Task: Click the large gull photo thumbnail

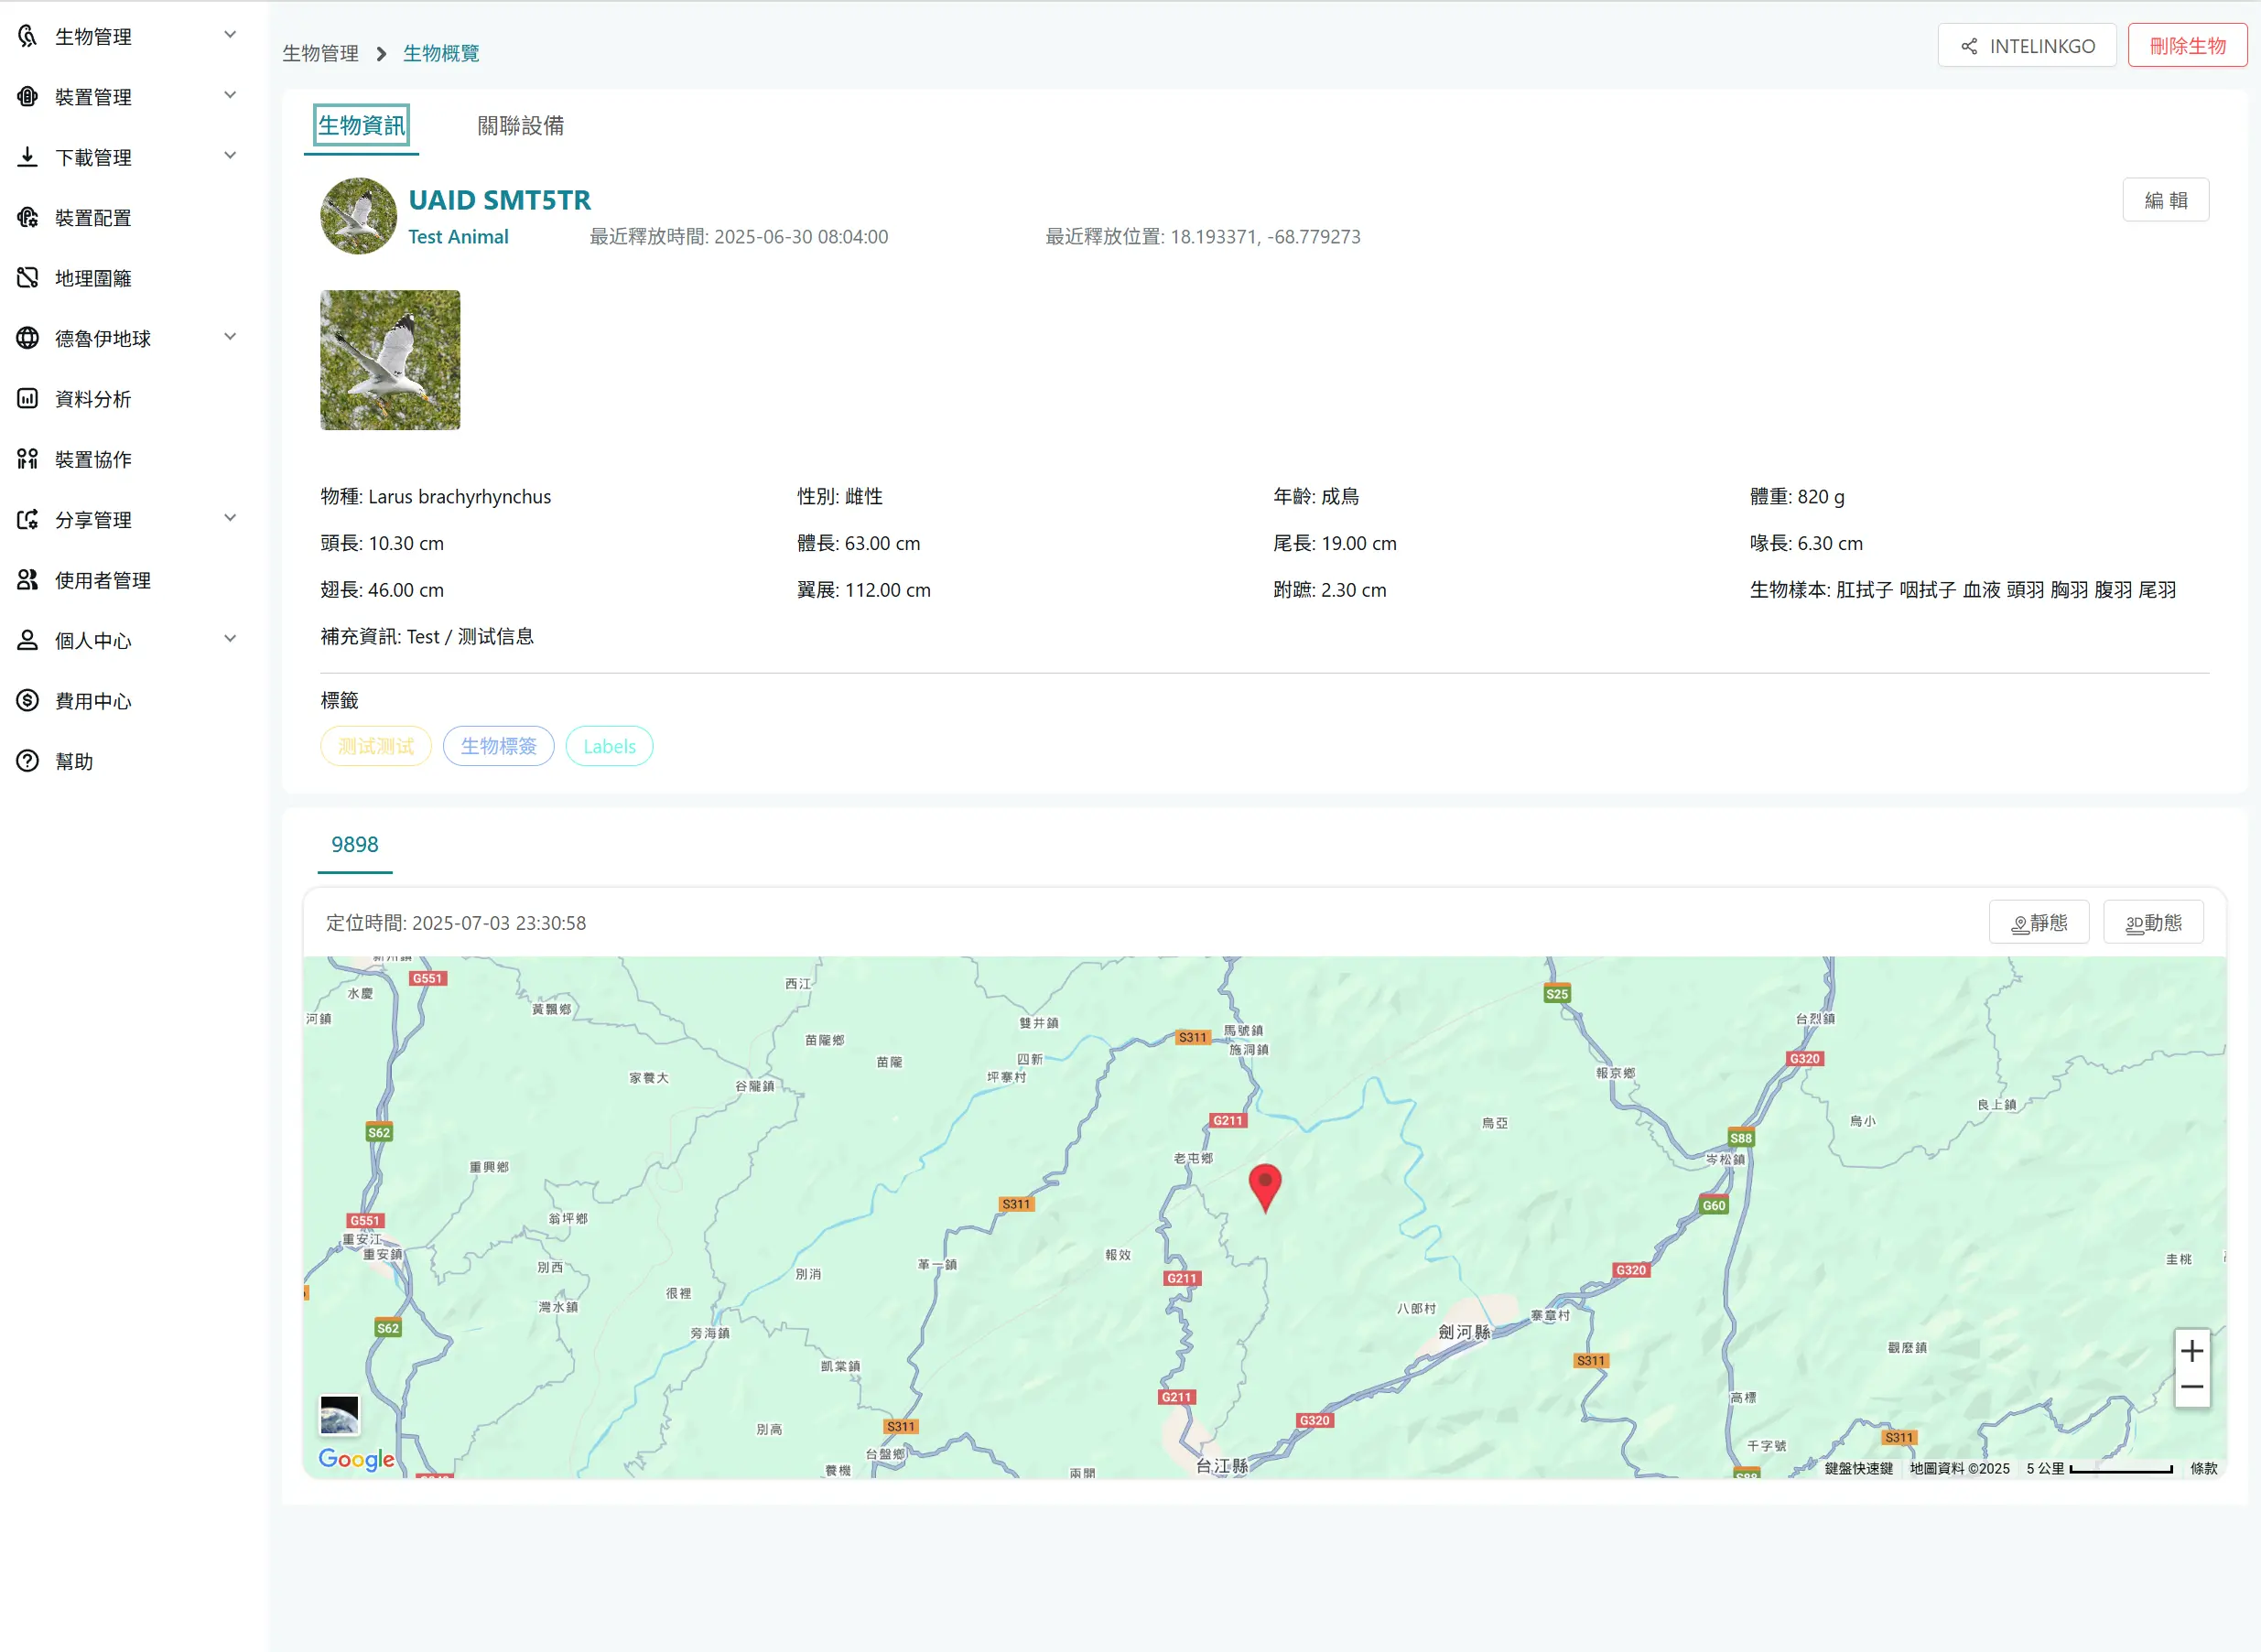Action: pos(390,360)
